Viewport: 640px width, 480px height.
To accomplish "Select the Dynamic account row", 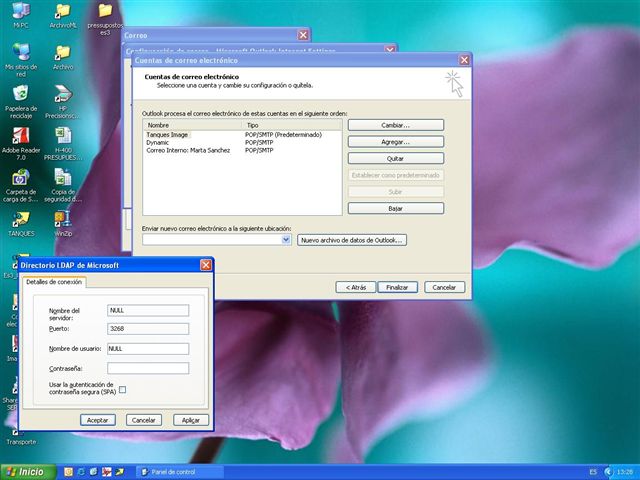I will tap(242, 142).
